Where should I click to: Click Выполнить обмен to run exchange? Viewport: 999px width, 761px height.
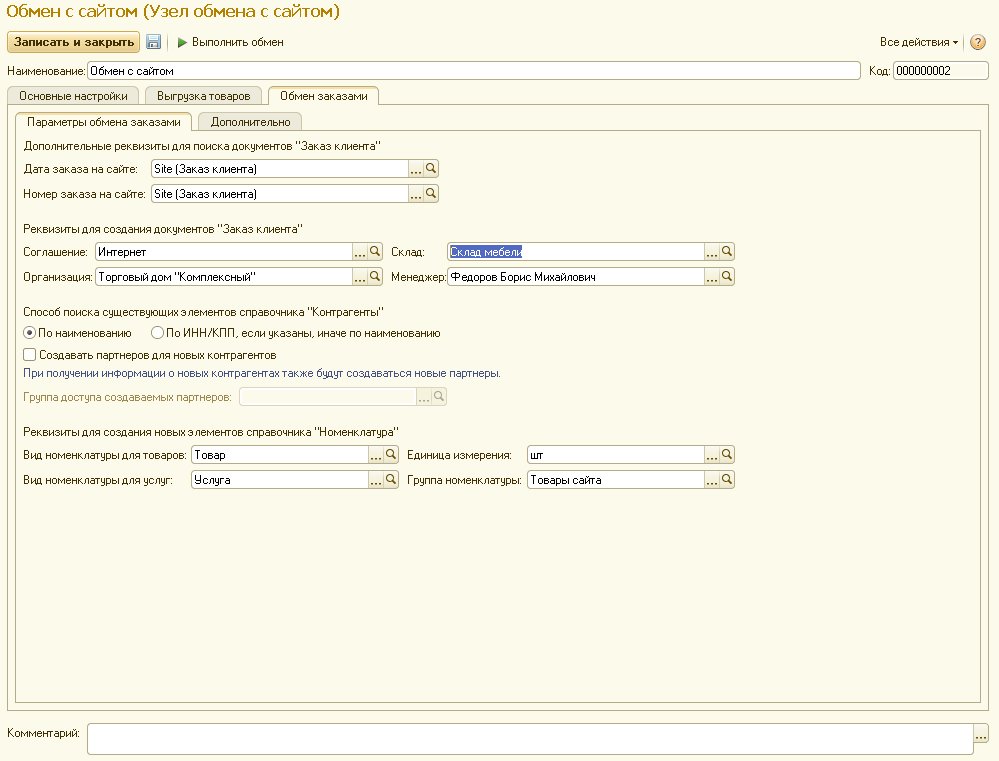[230, 42]
